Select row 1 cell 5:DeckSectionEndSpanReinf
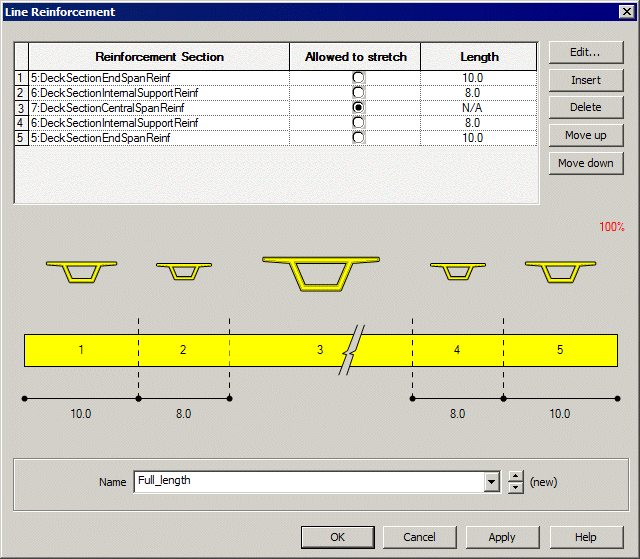Image resolution: width=640 pixels, height=559 pixels. coord(159,78)
